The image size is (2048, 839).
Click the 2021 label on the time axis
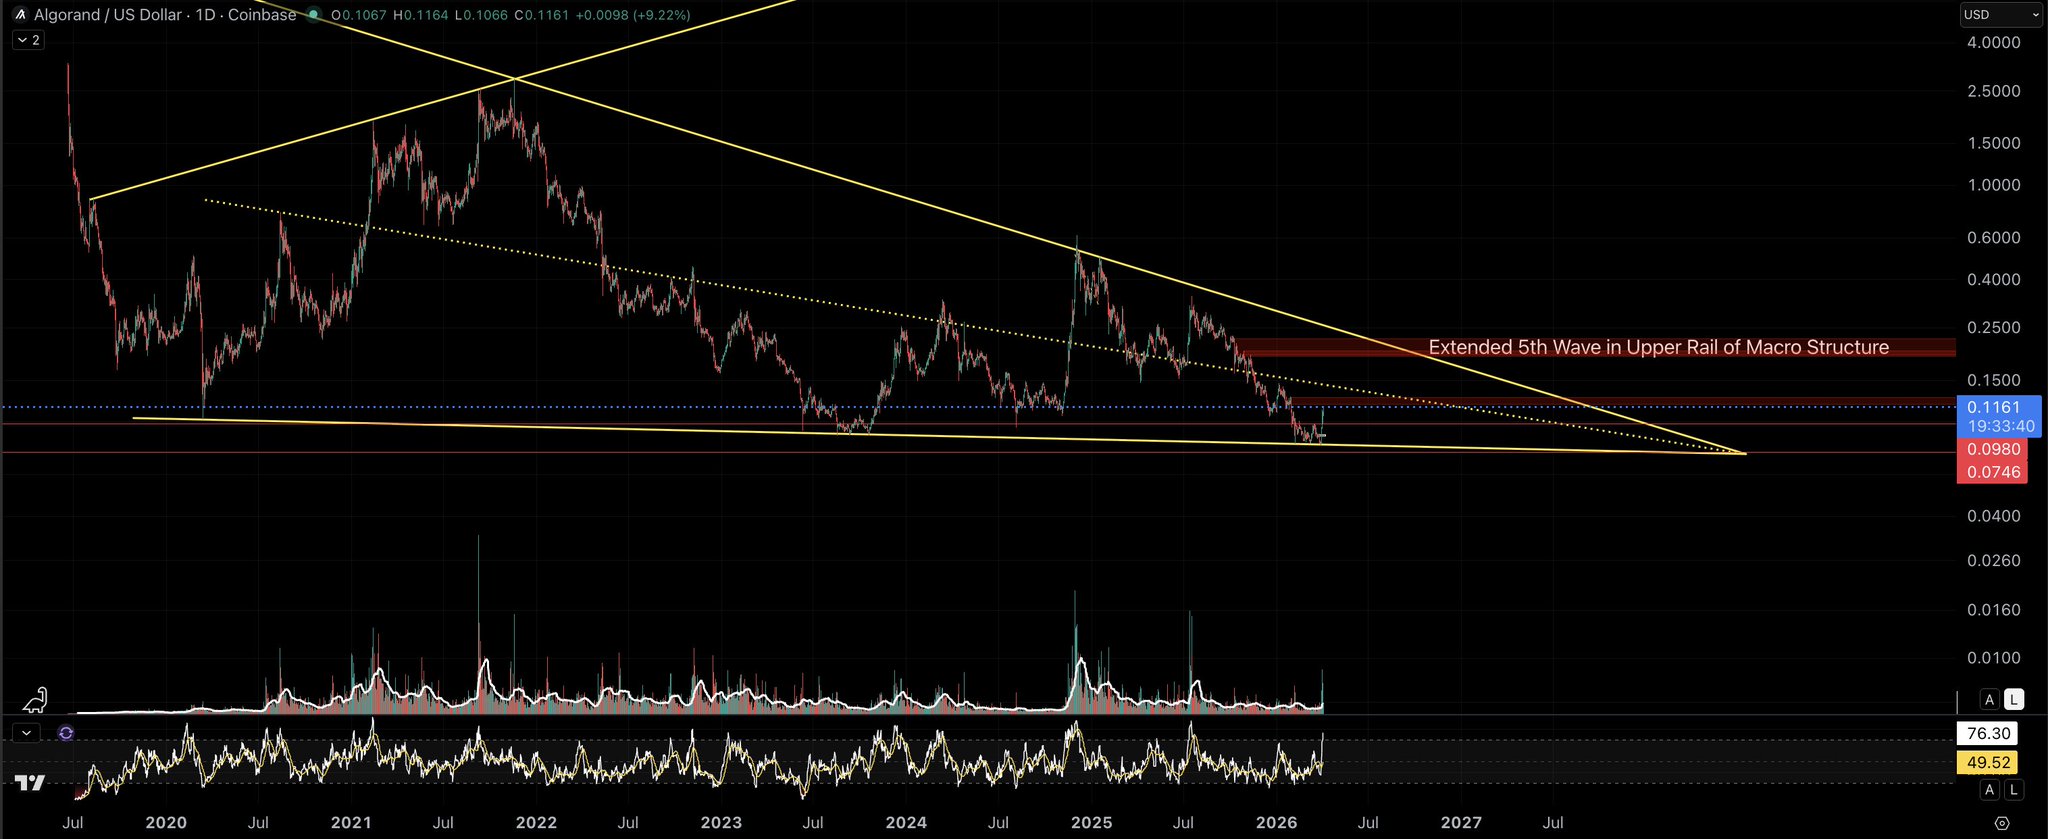coord(351,823)
